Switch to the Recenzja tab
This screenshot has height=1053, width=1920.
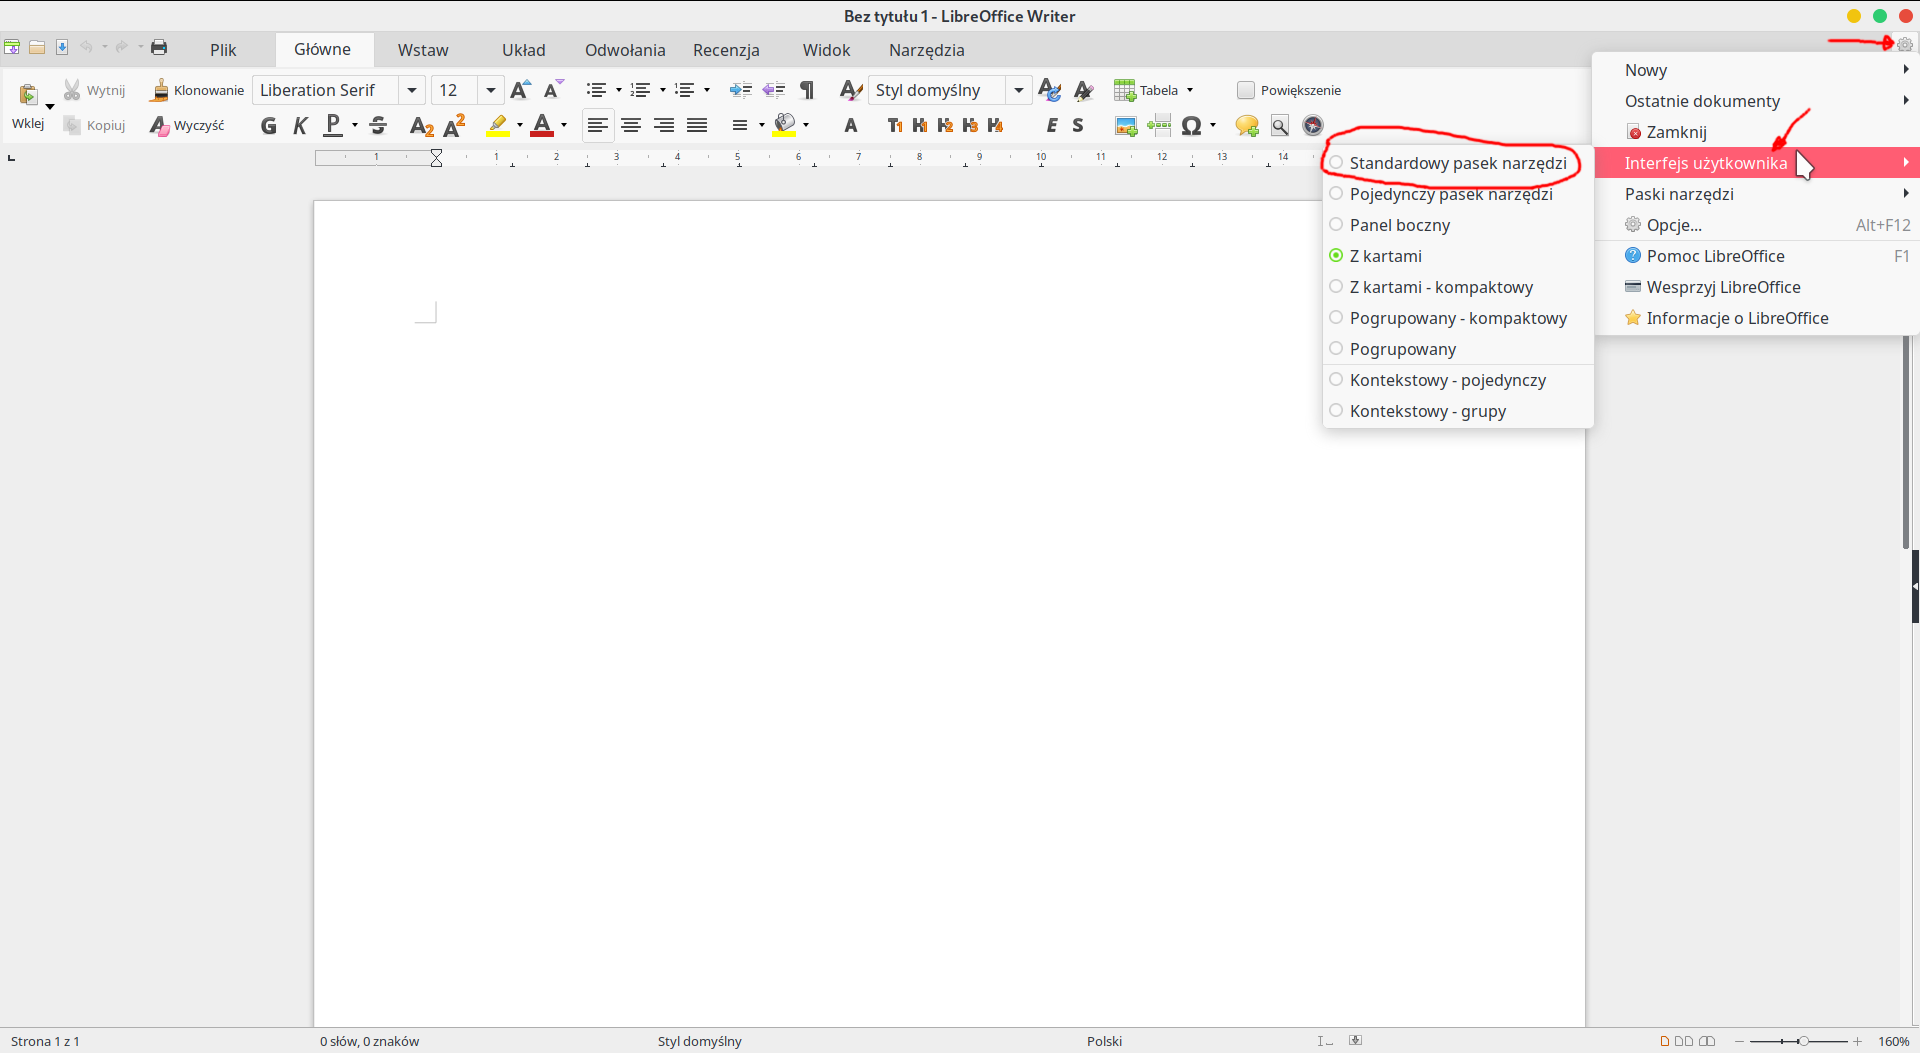coord(726,50)
